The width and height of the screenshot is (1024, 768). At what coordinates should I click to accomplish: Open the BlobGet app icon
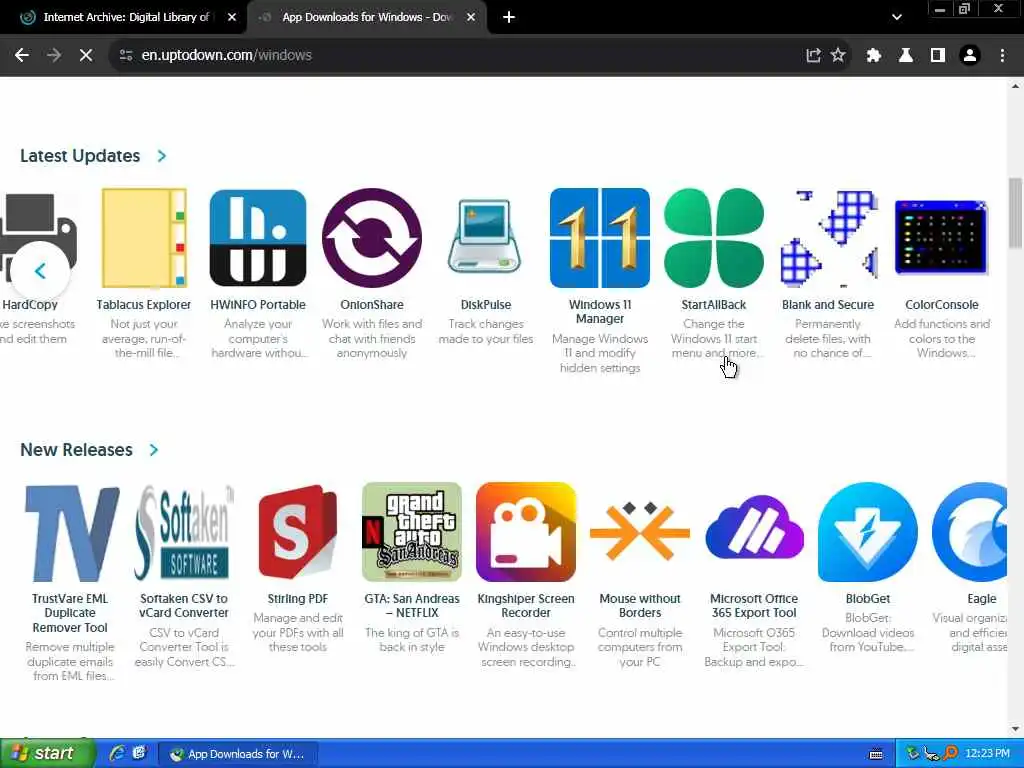(867, 532)
